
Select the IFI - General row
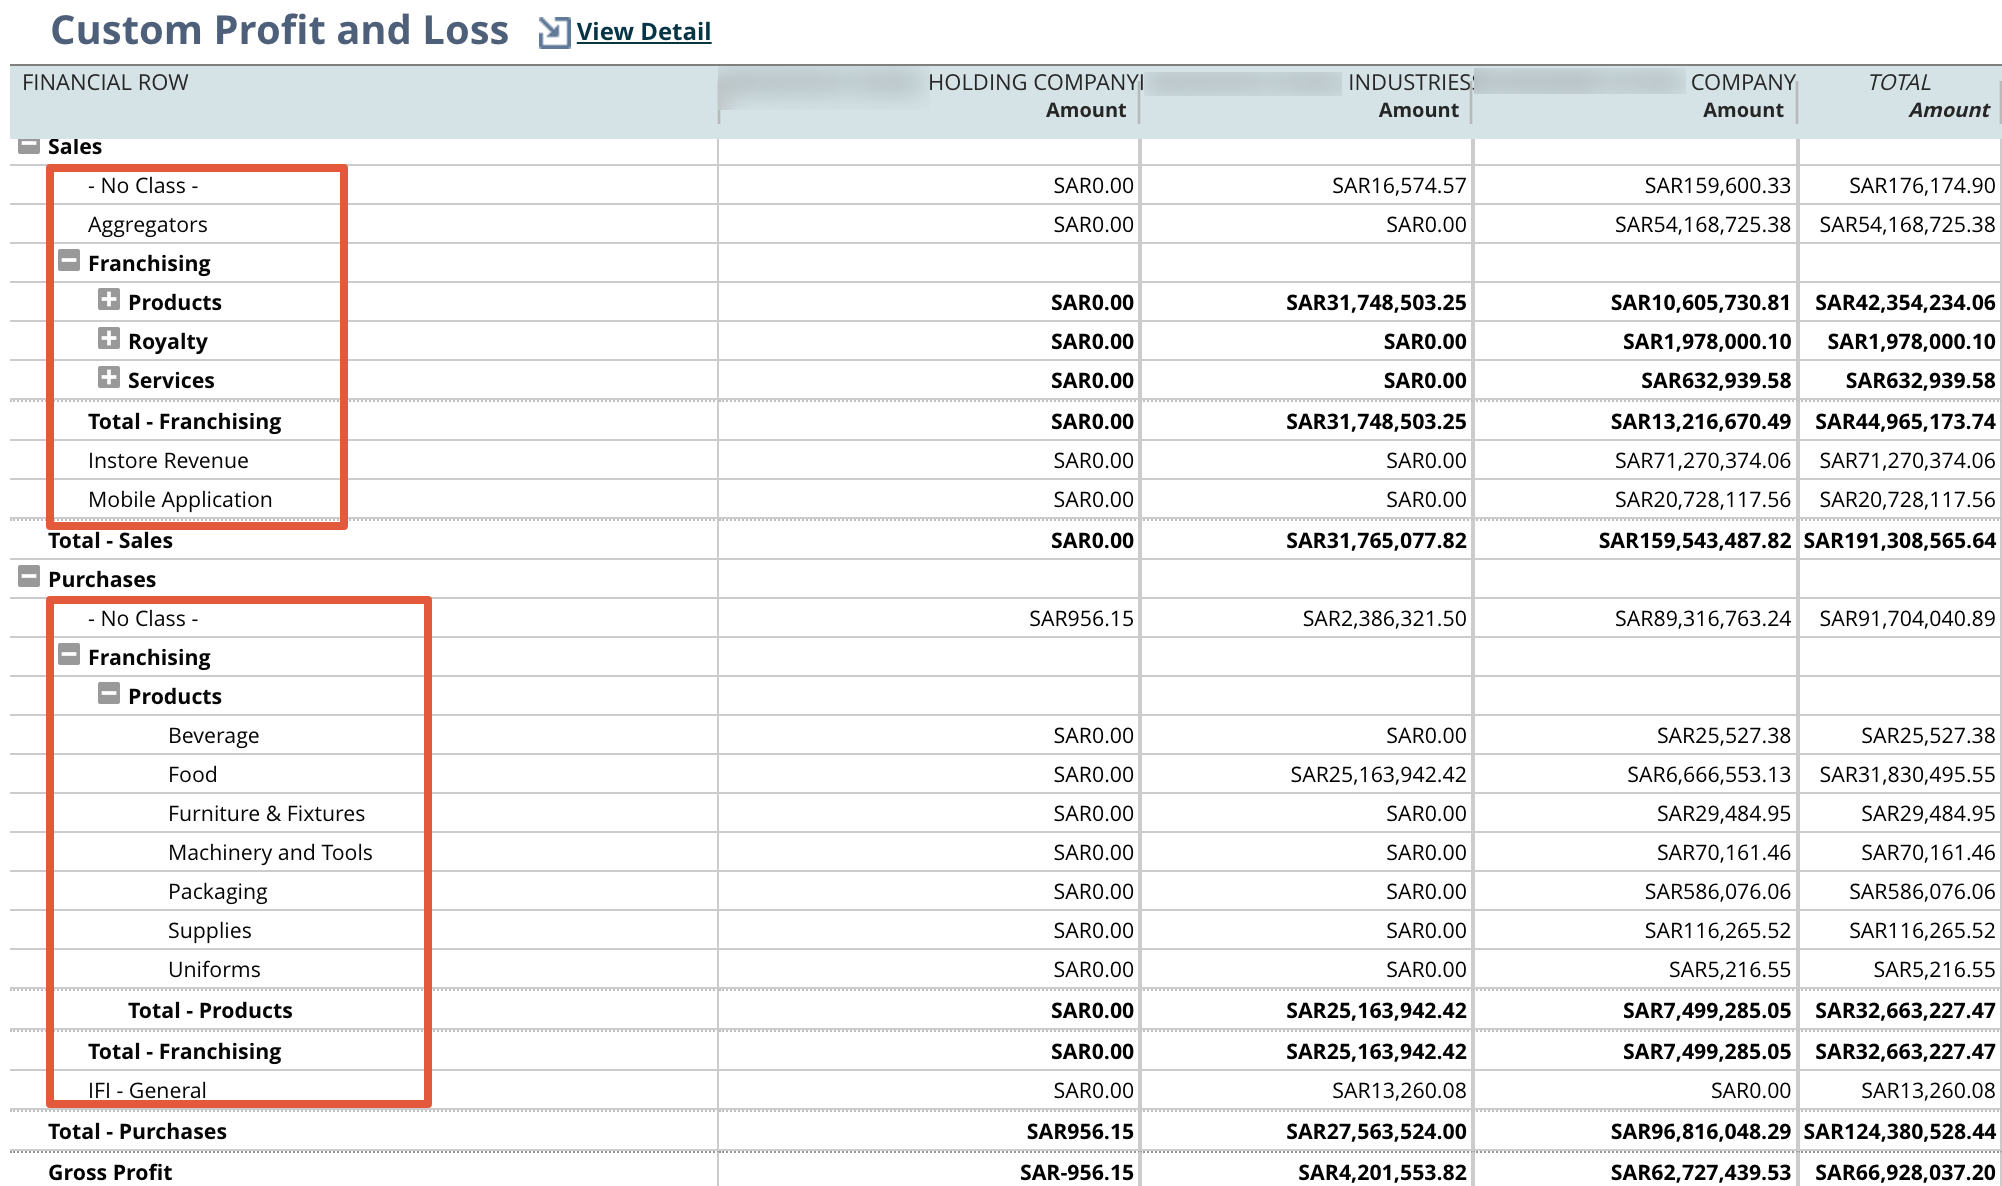[147, 1090]
